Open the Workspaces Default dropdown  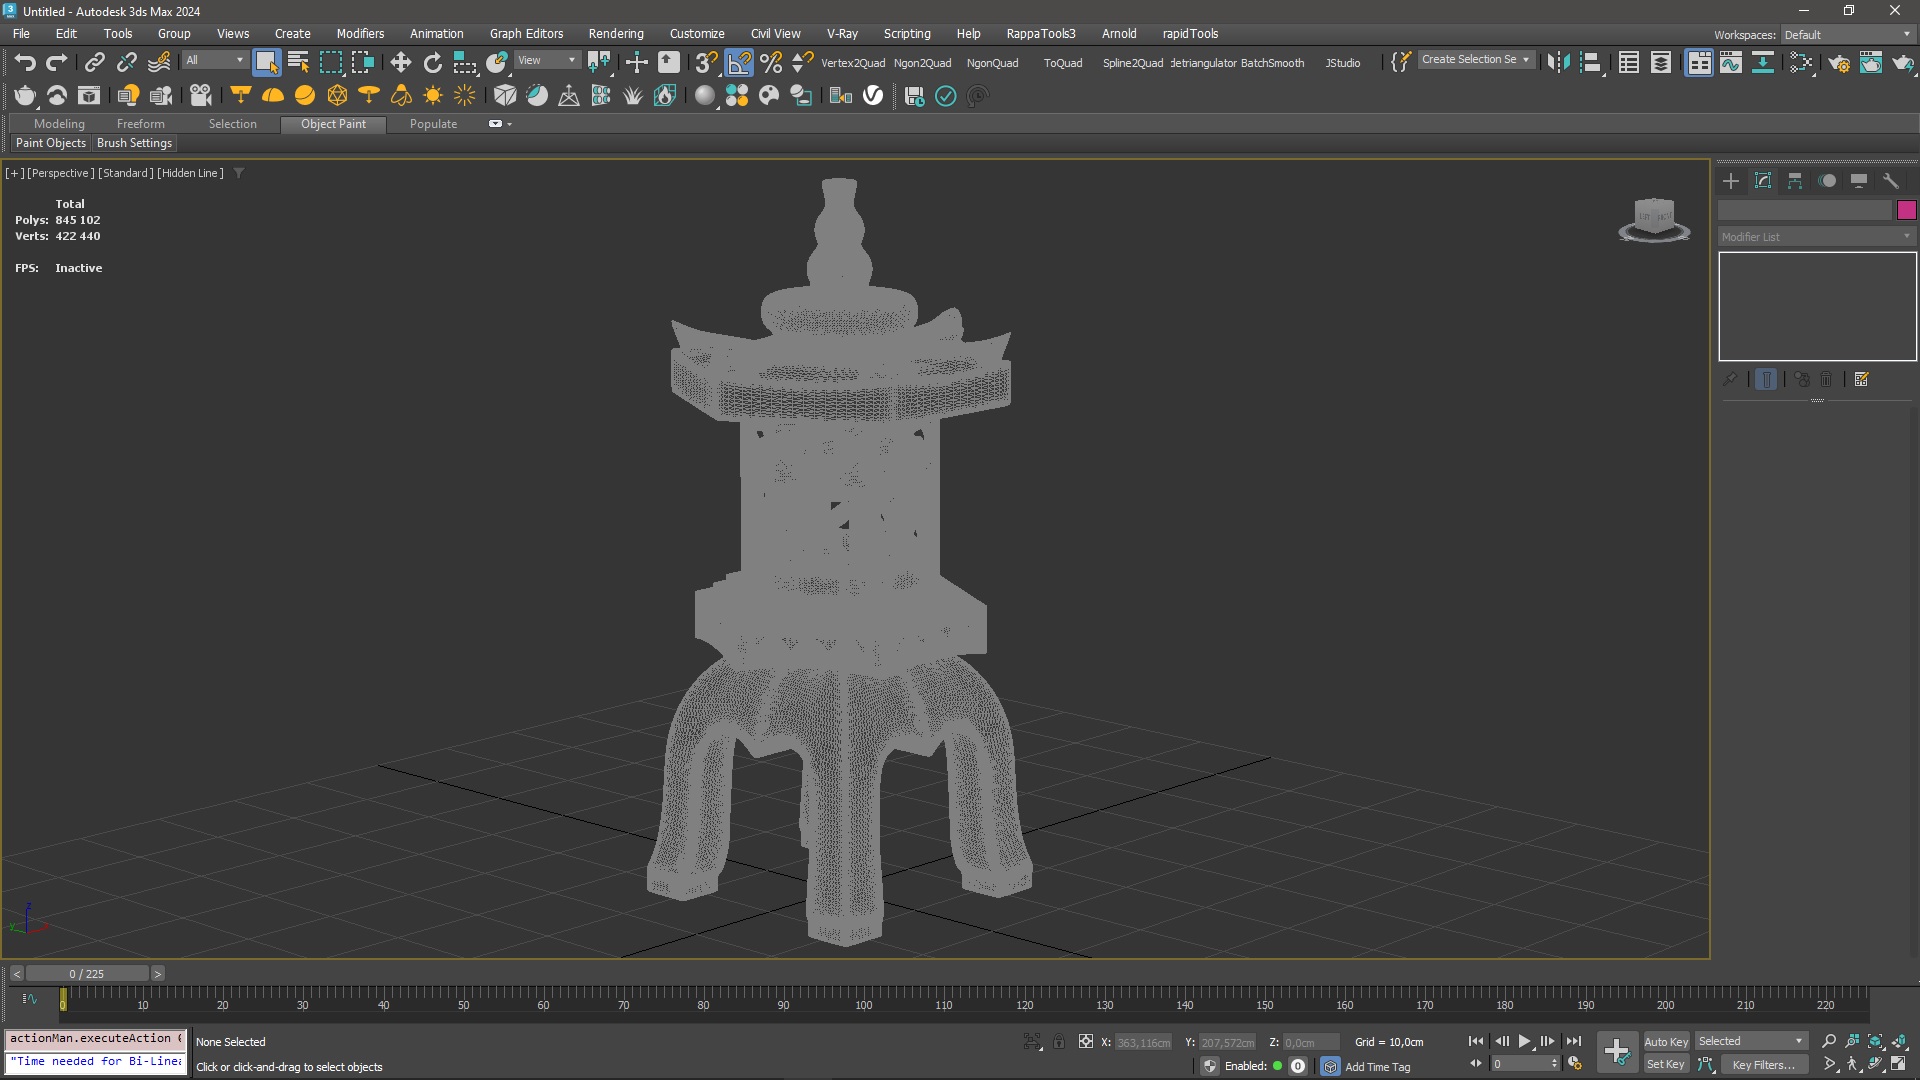click(1847, 35)
